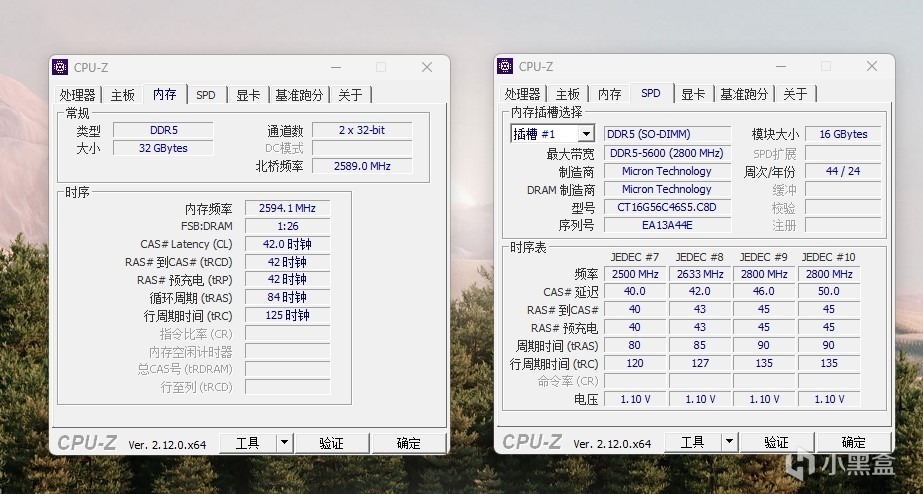Expand 工具 dropdown arrow in right window

coord(729,442)
